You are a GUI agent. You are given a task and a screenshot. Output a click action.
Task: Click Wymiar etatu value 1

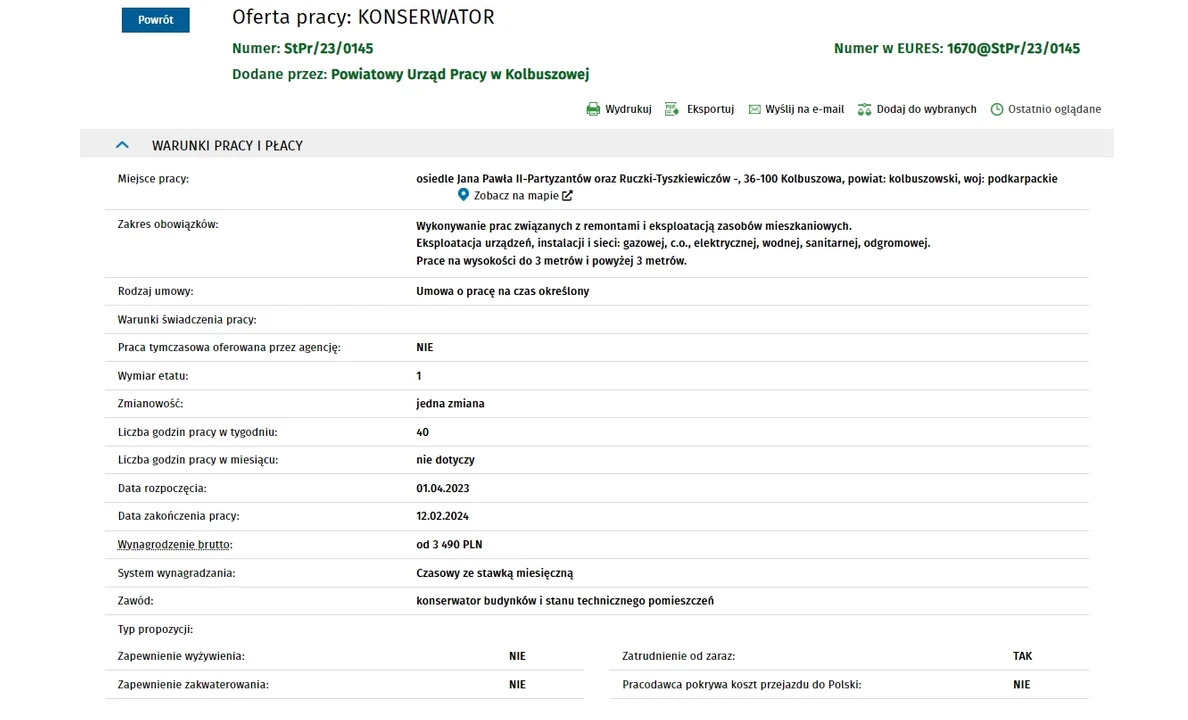point(419,376)
